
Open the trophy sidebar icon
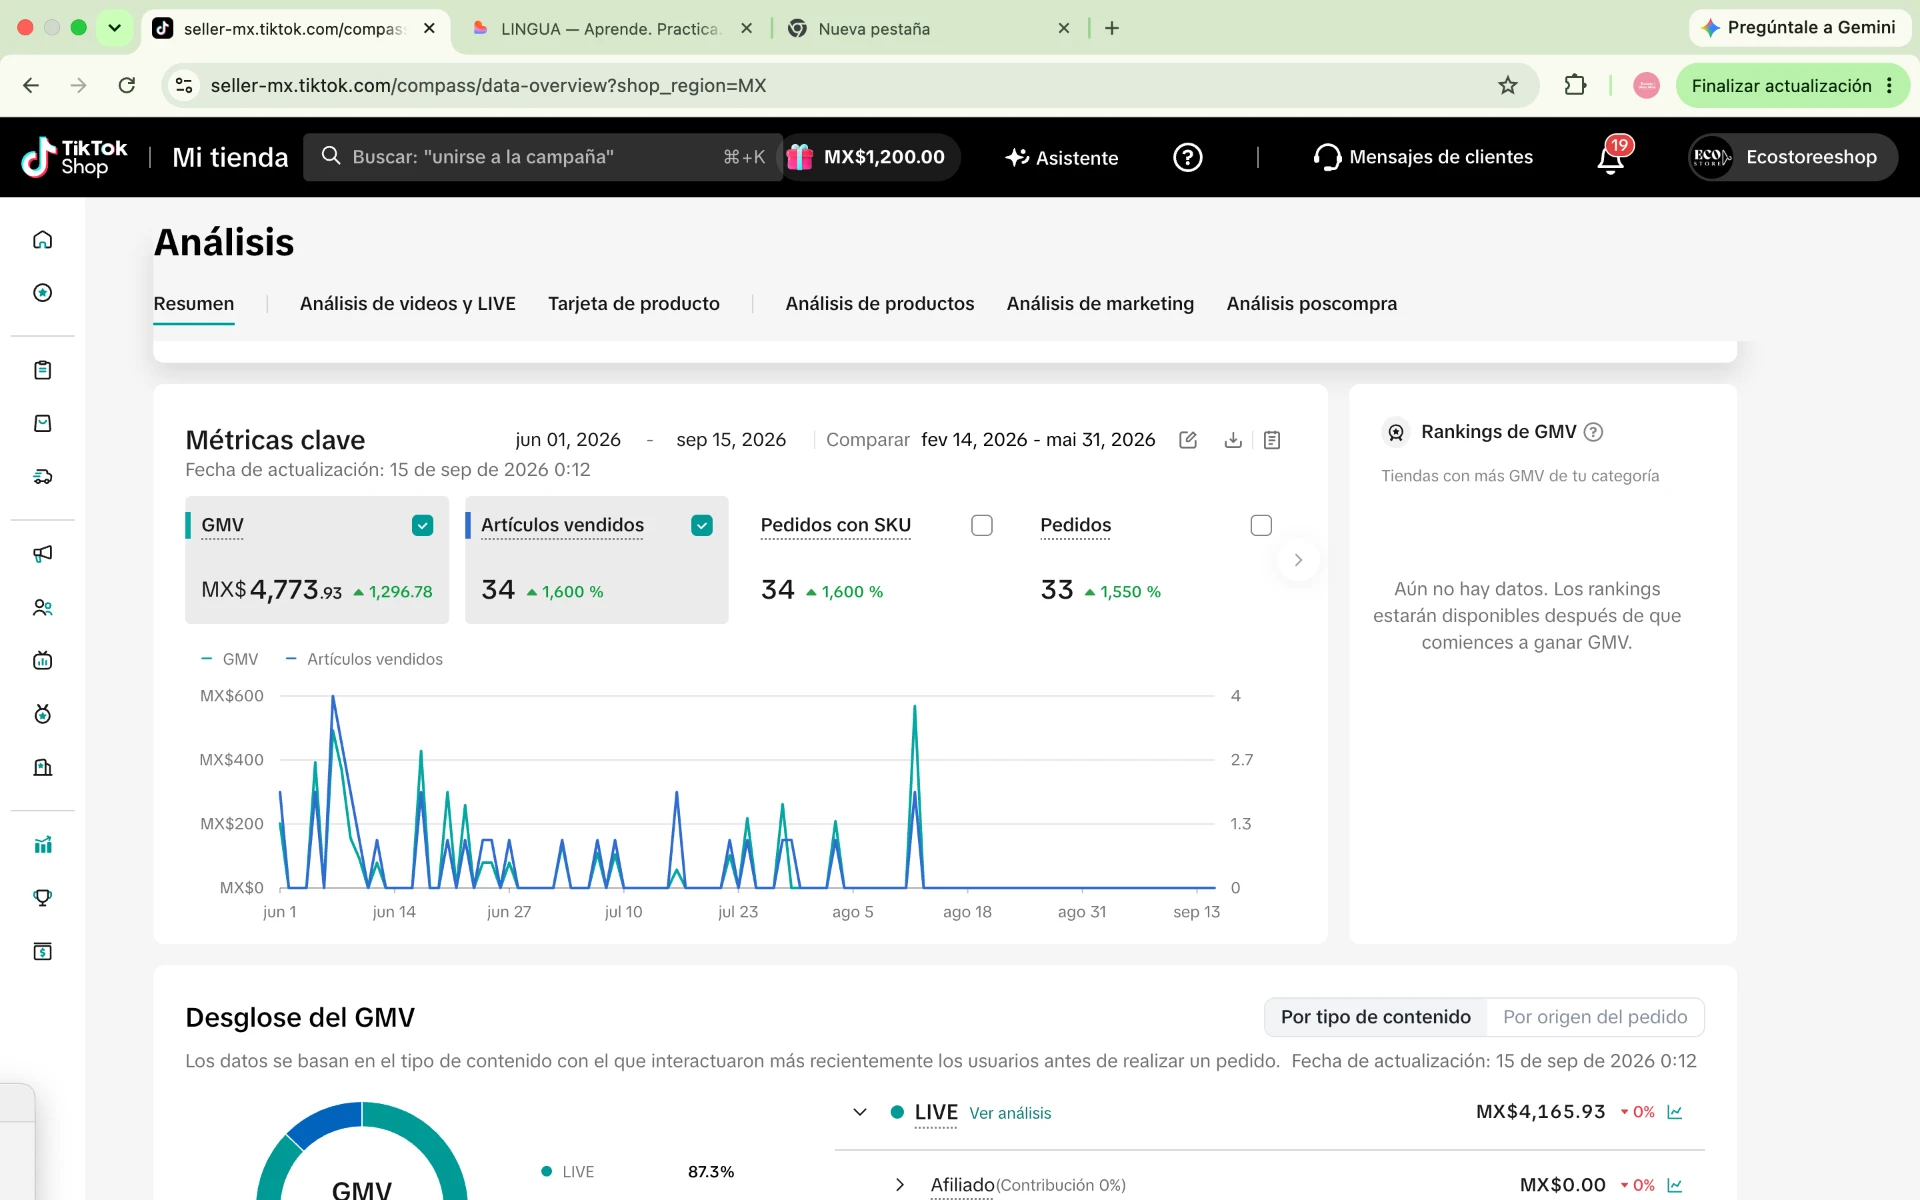(42, 898)
